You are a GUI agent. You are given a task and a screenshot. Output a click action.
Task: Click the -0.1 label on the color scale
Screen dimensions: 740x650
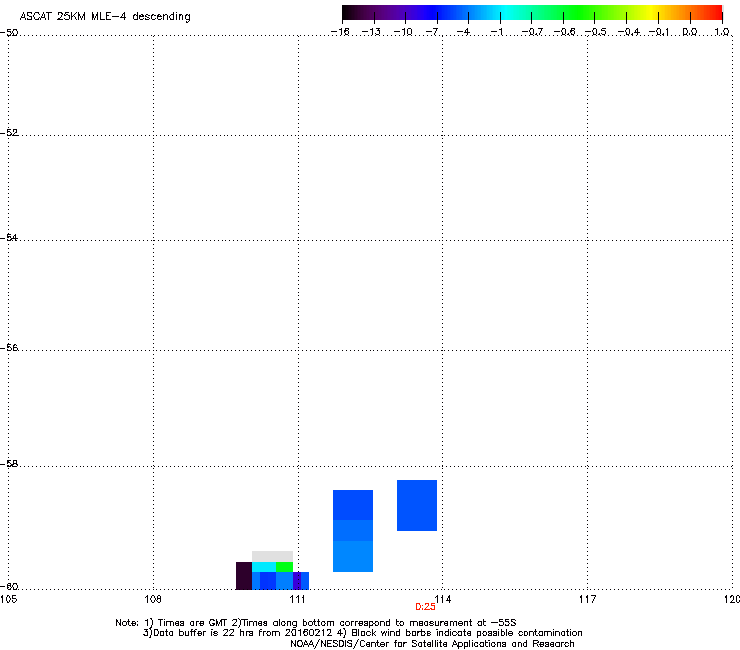tap(659, 32)
